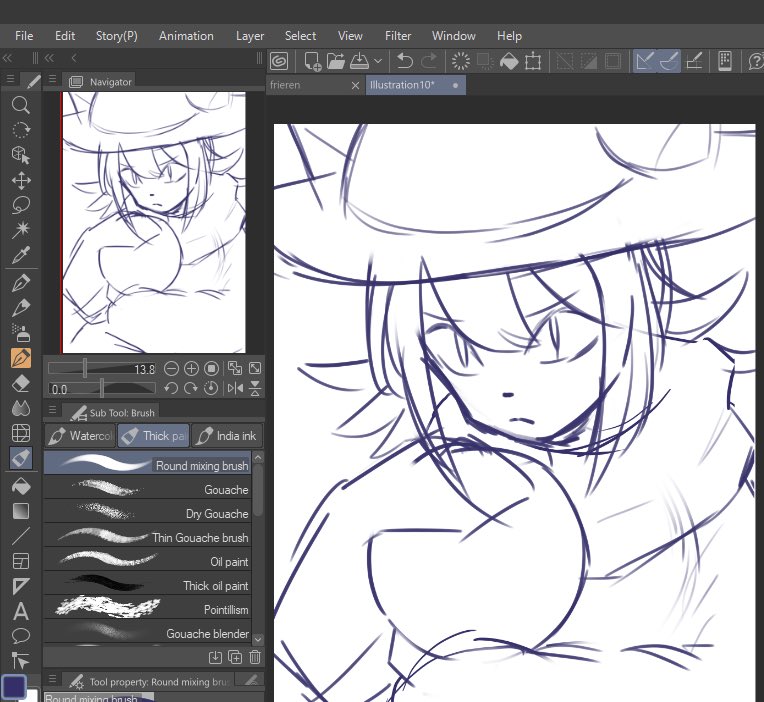Close the frieren document tab
The width and height of the screenshot is (764, 702).
(355, 86)
